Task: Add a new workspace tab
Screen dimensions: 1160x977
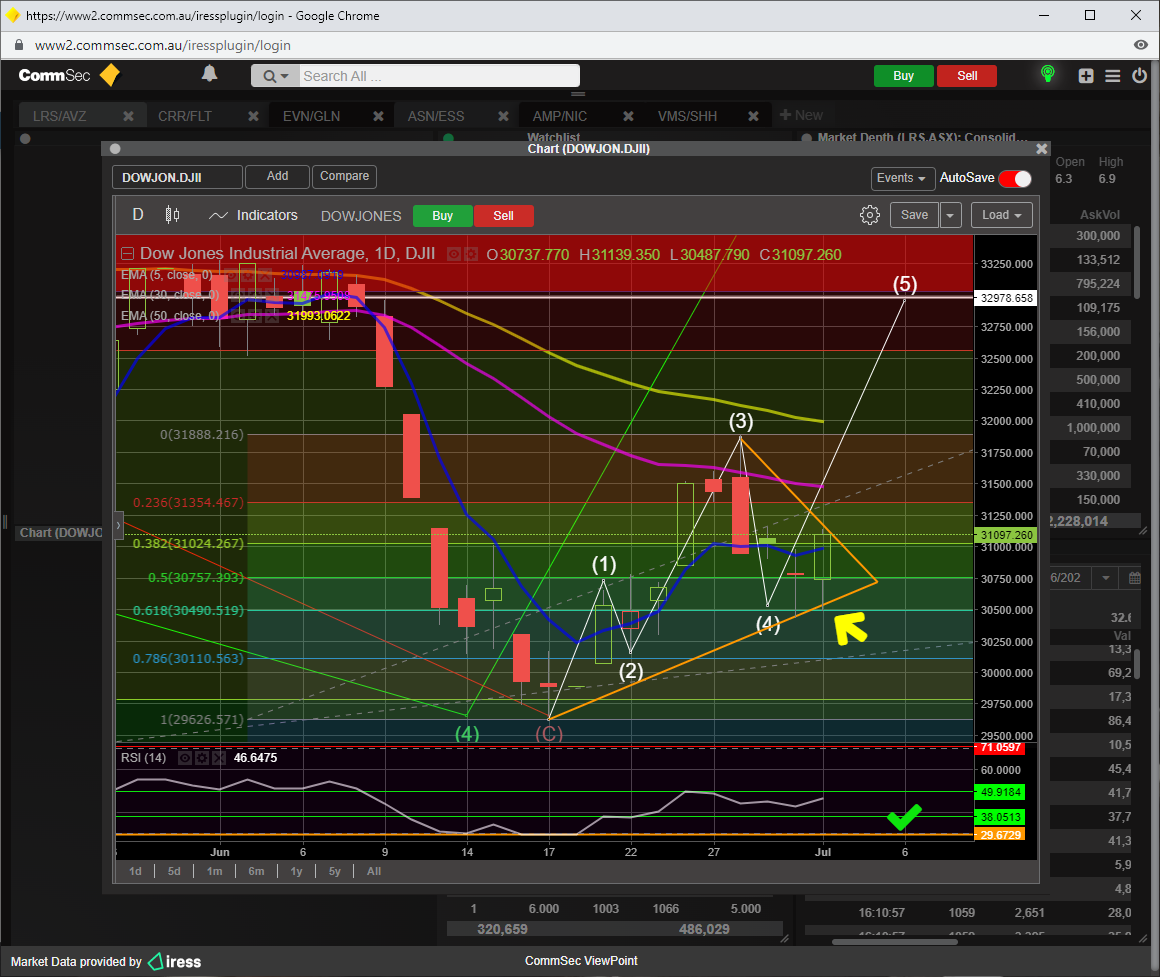Action: 801,115
